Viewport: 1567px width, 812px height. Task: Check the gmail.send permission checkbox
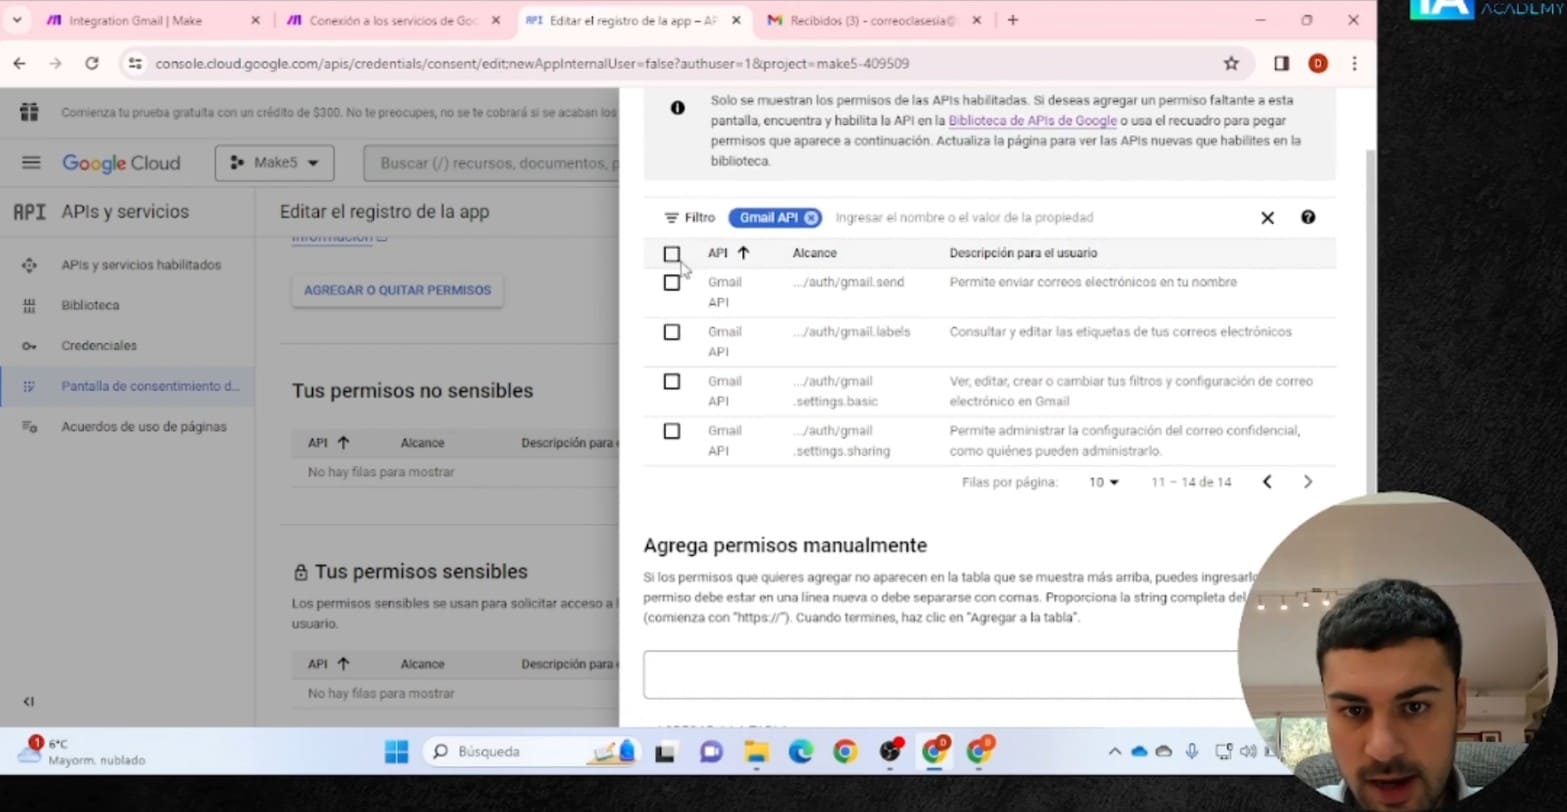672,283
